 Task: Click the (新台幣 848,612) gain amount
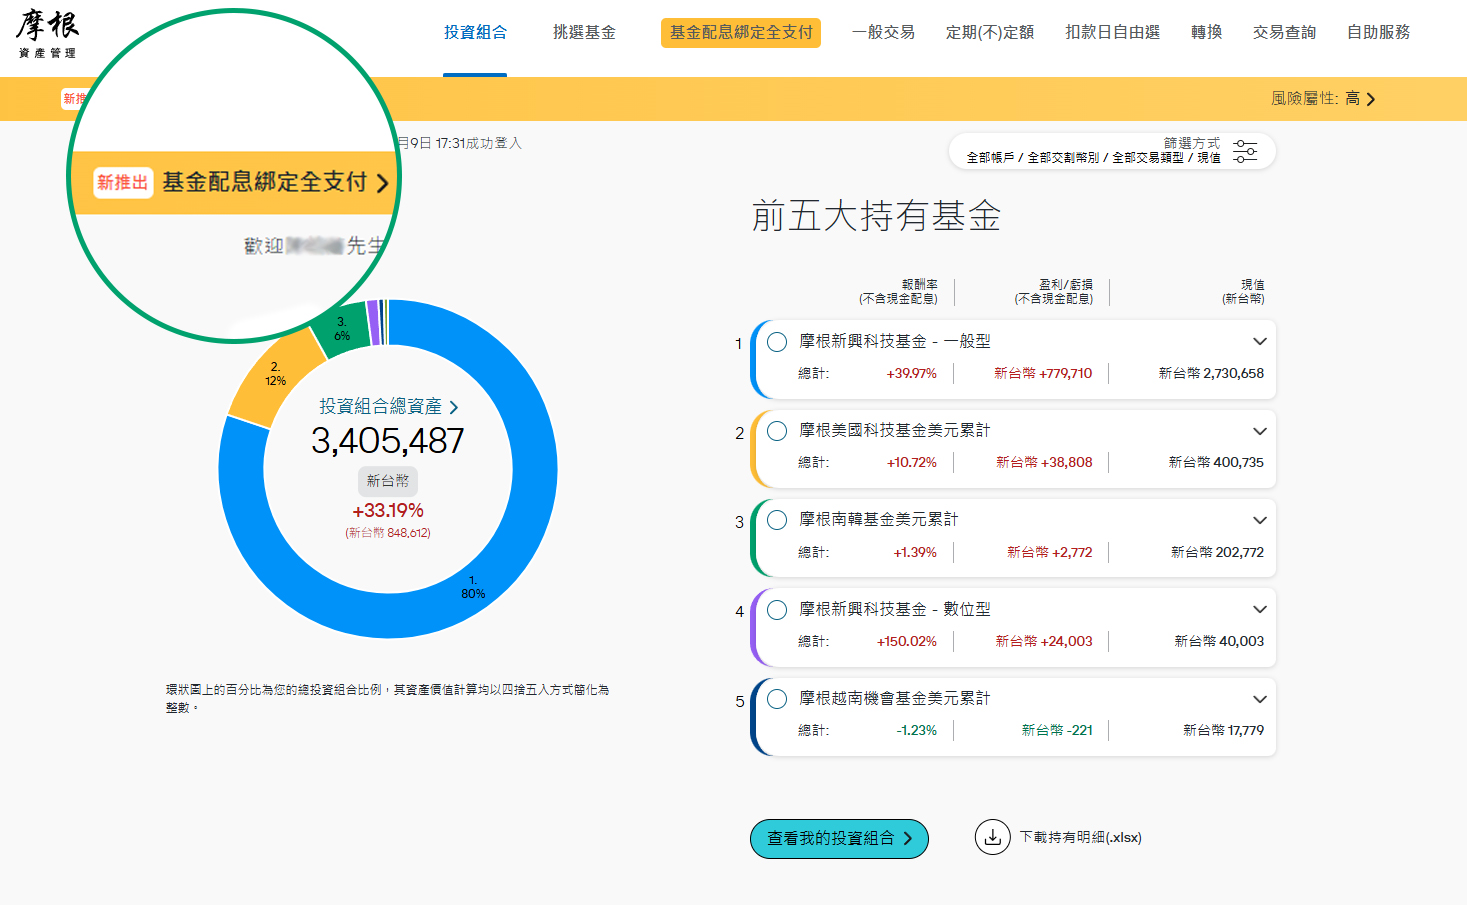(x=388, y=533)
